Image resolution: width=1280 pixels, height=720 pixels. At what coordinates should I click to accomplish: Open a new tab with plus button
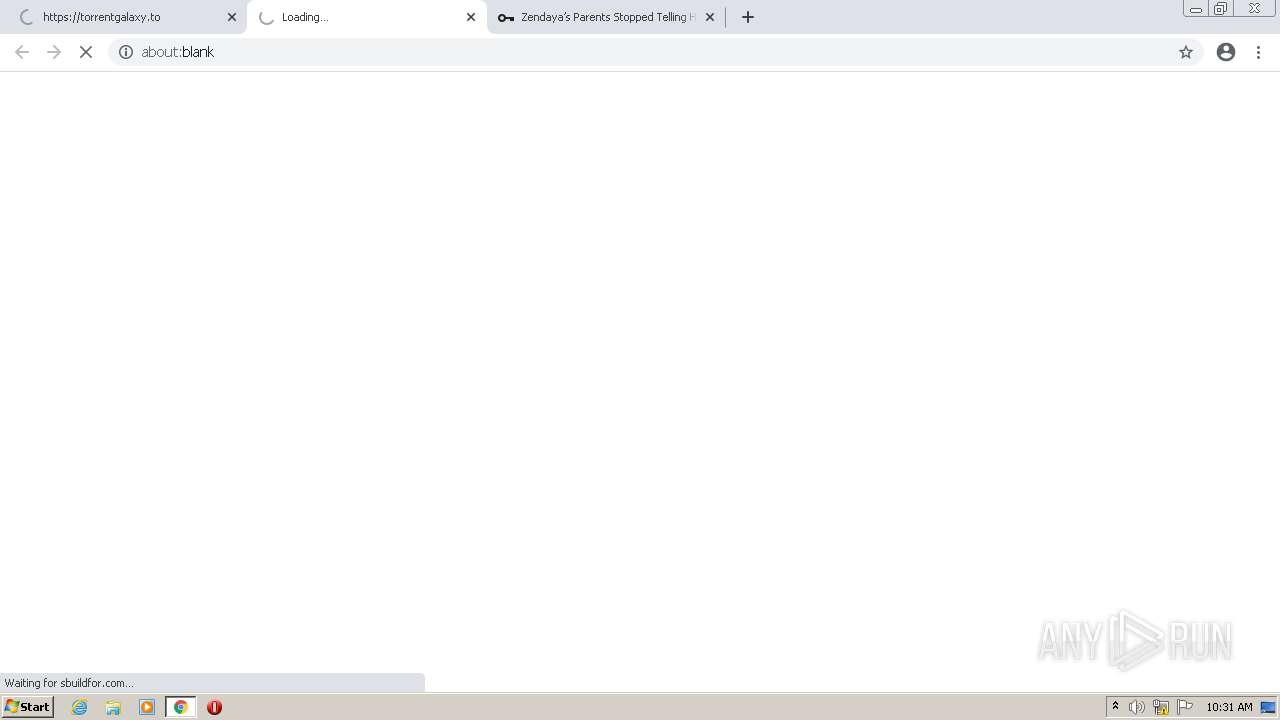(x=748, y=17)
